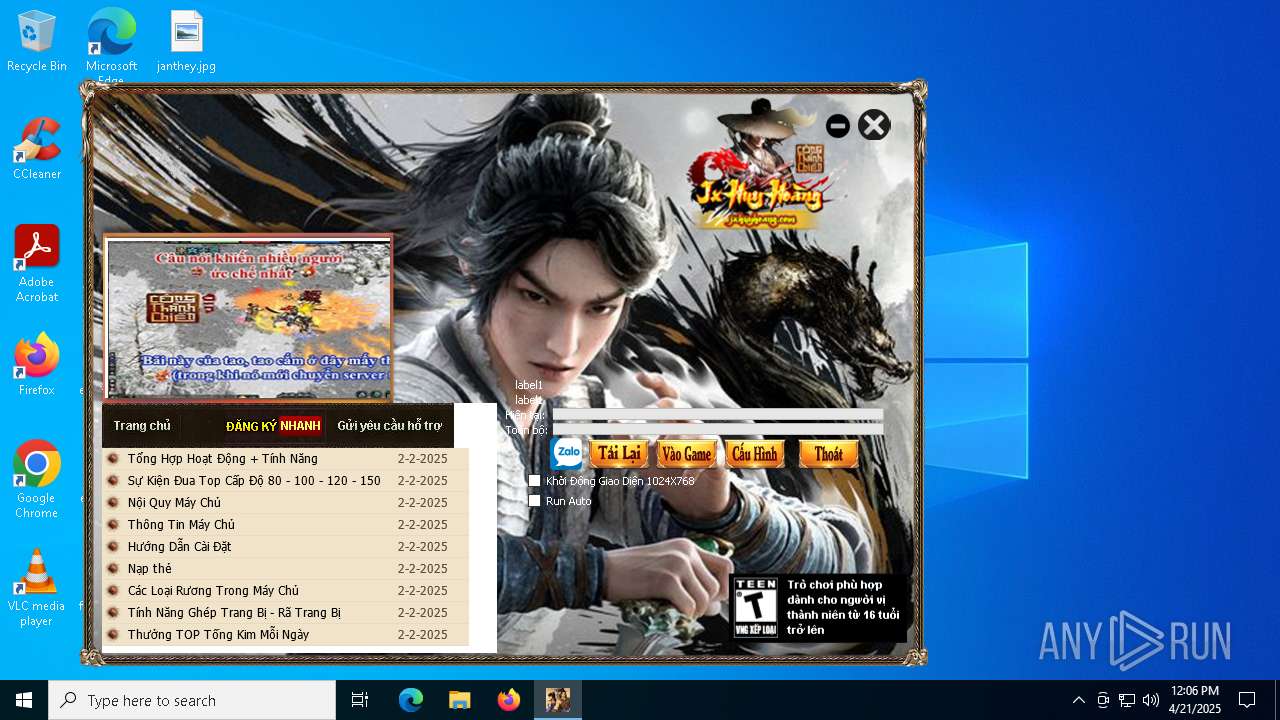This screenshot has width=1280, height=720.
Task: Open Task View on taskbar
Action: [x=360, y=700]
